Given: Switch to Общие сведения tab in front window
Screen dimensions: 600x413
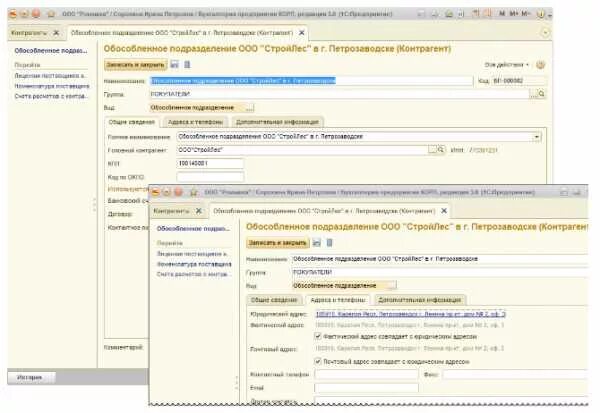Looking at the screenshot, I should pyautogui.click(x=274, y=300).
